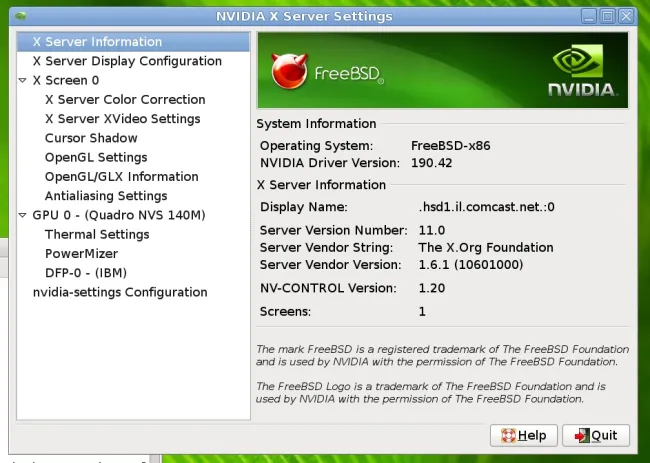The image size is (650, 463).
Task: Click the server version number 11.0
Action: [432, 230]
